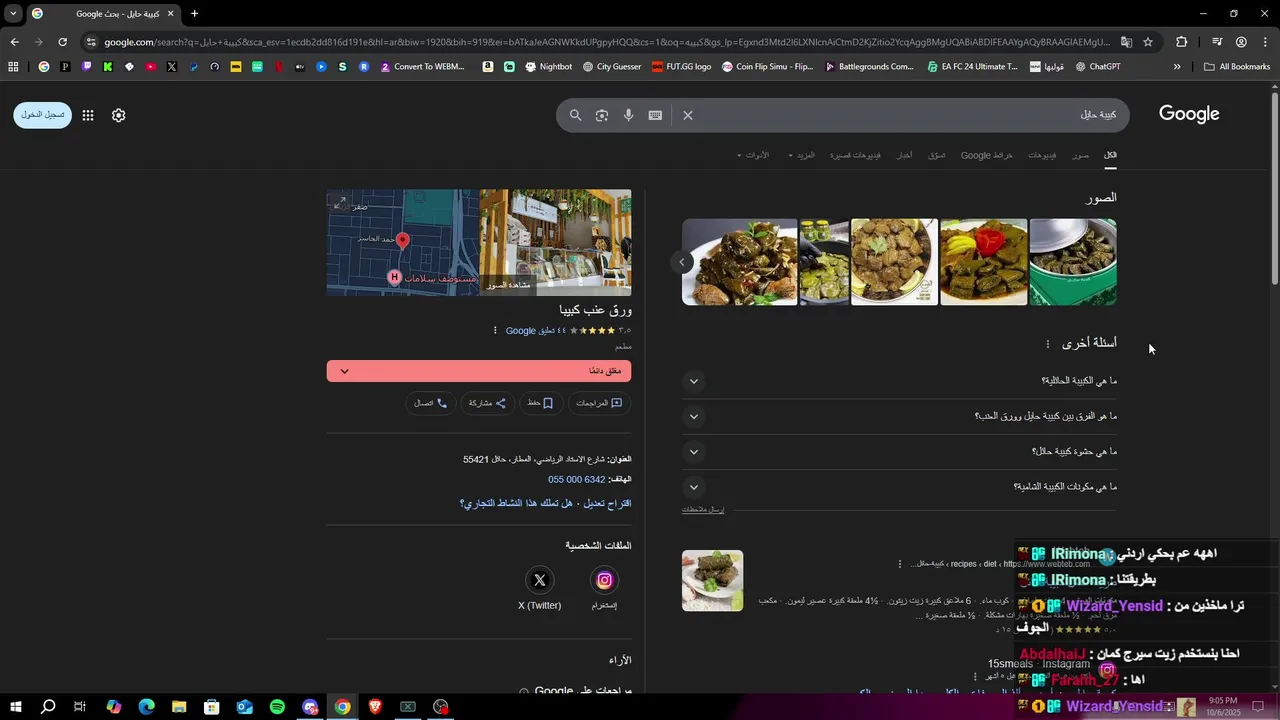The image size is (1280, 720).
Task: Open Chrome tab search dropdown
Action: [13, 13]
